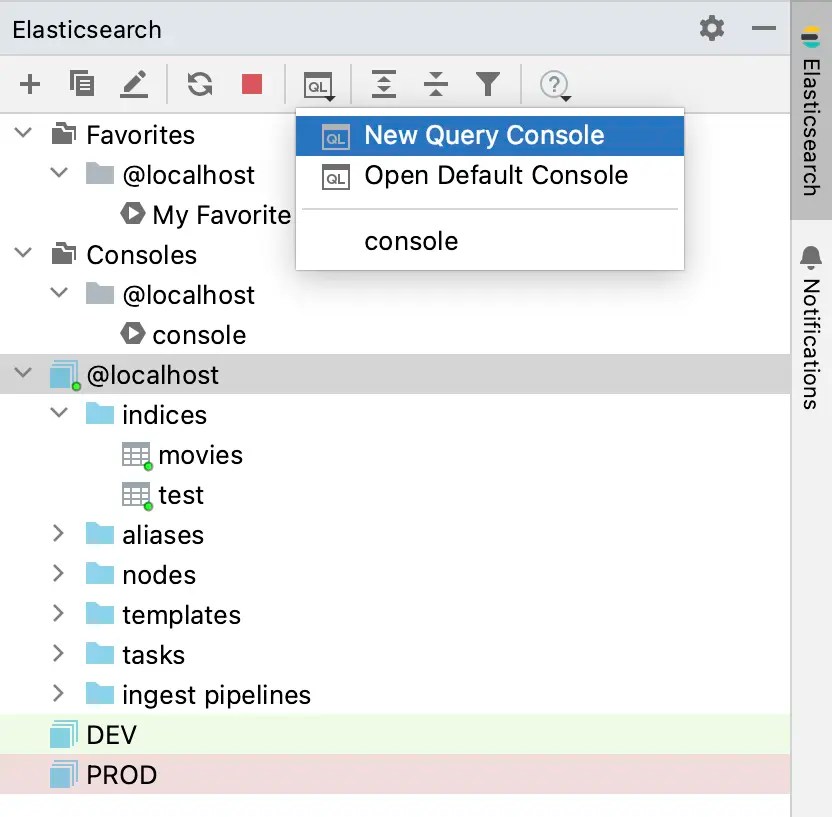Collapse @localhost under Favorites

(x=59, y=172)
